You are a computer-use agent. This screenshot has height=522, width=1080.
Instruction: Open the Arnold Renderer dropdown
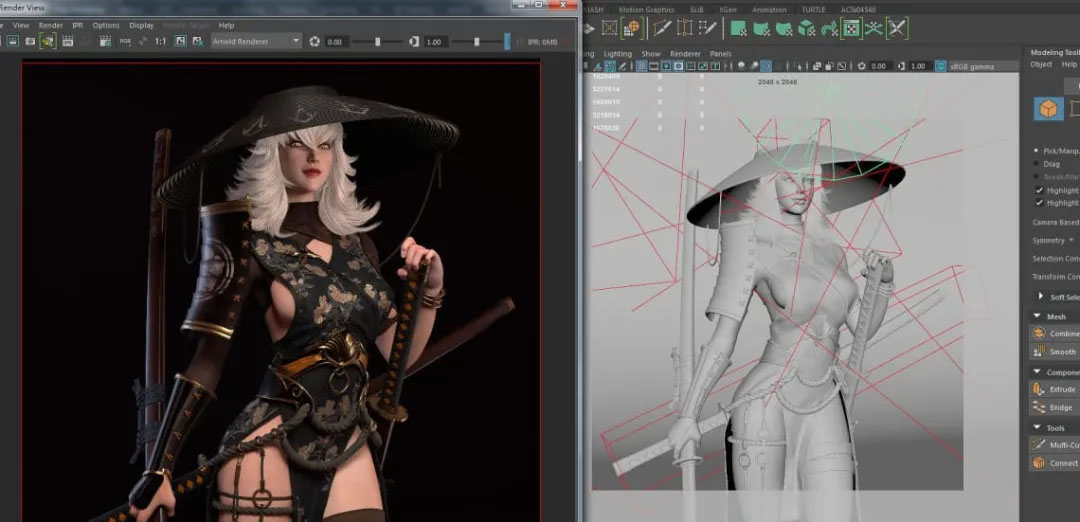tap(256, 42)
